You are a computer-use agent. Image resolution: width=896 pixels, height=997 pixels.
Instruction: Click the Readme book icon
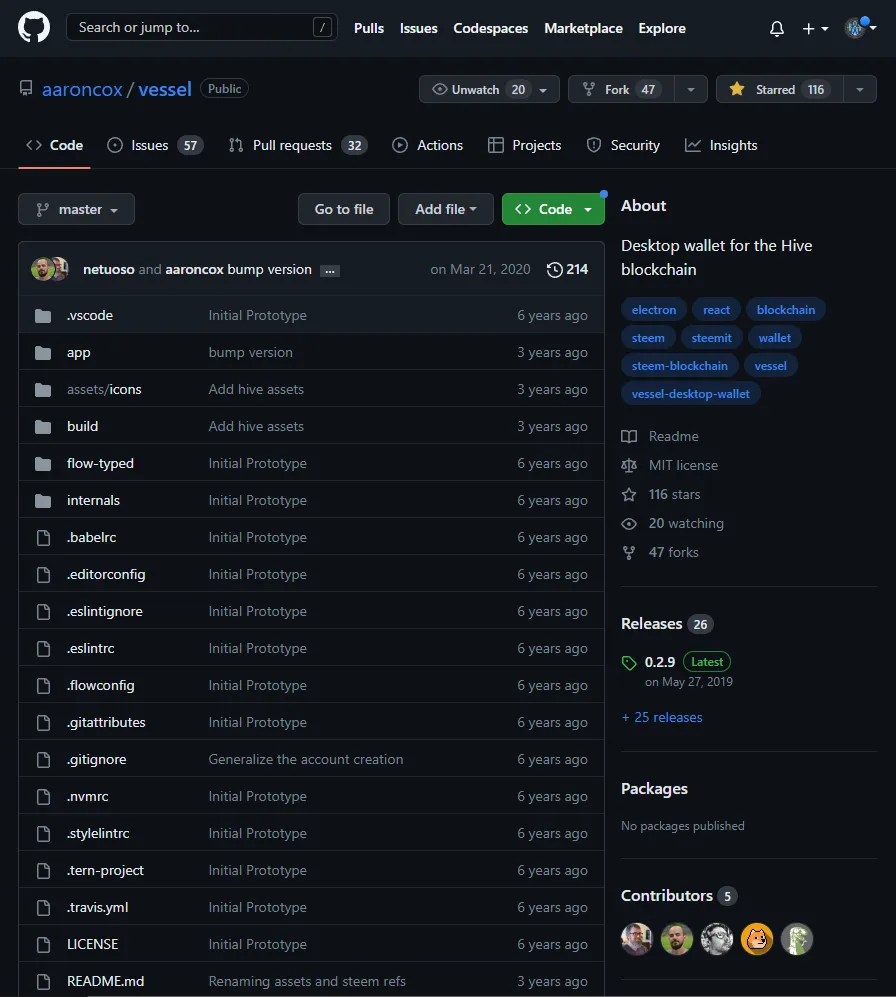[629, 436]
